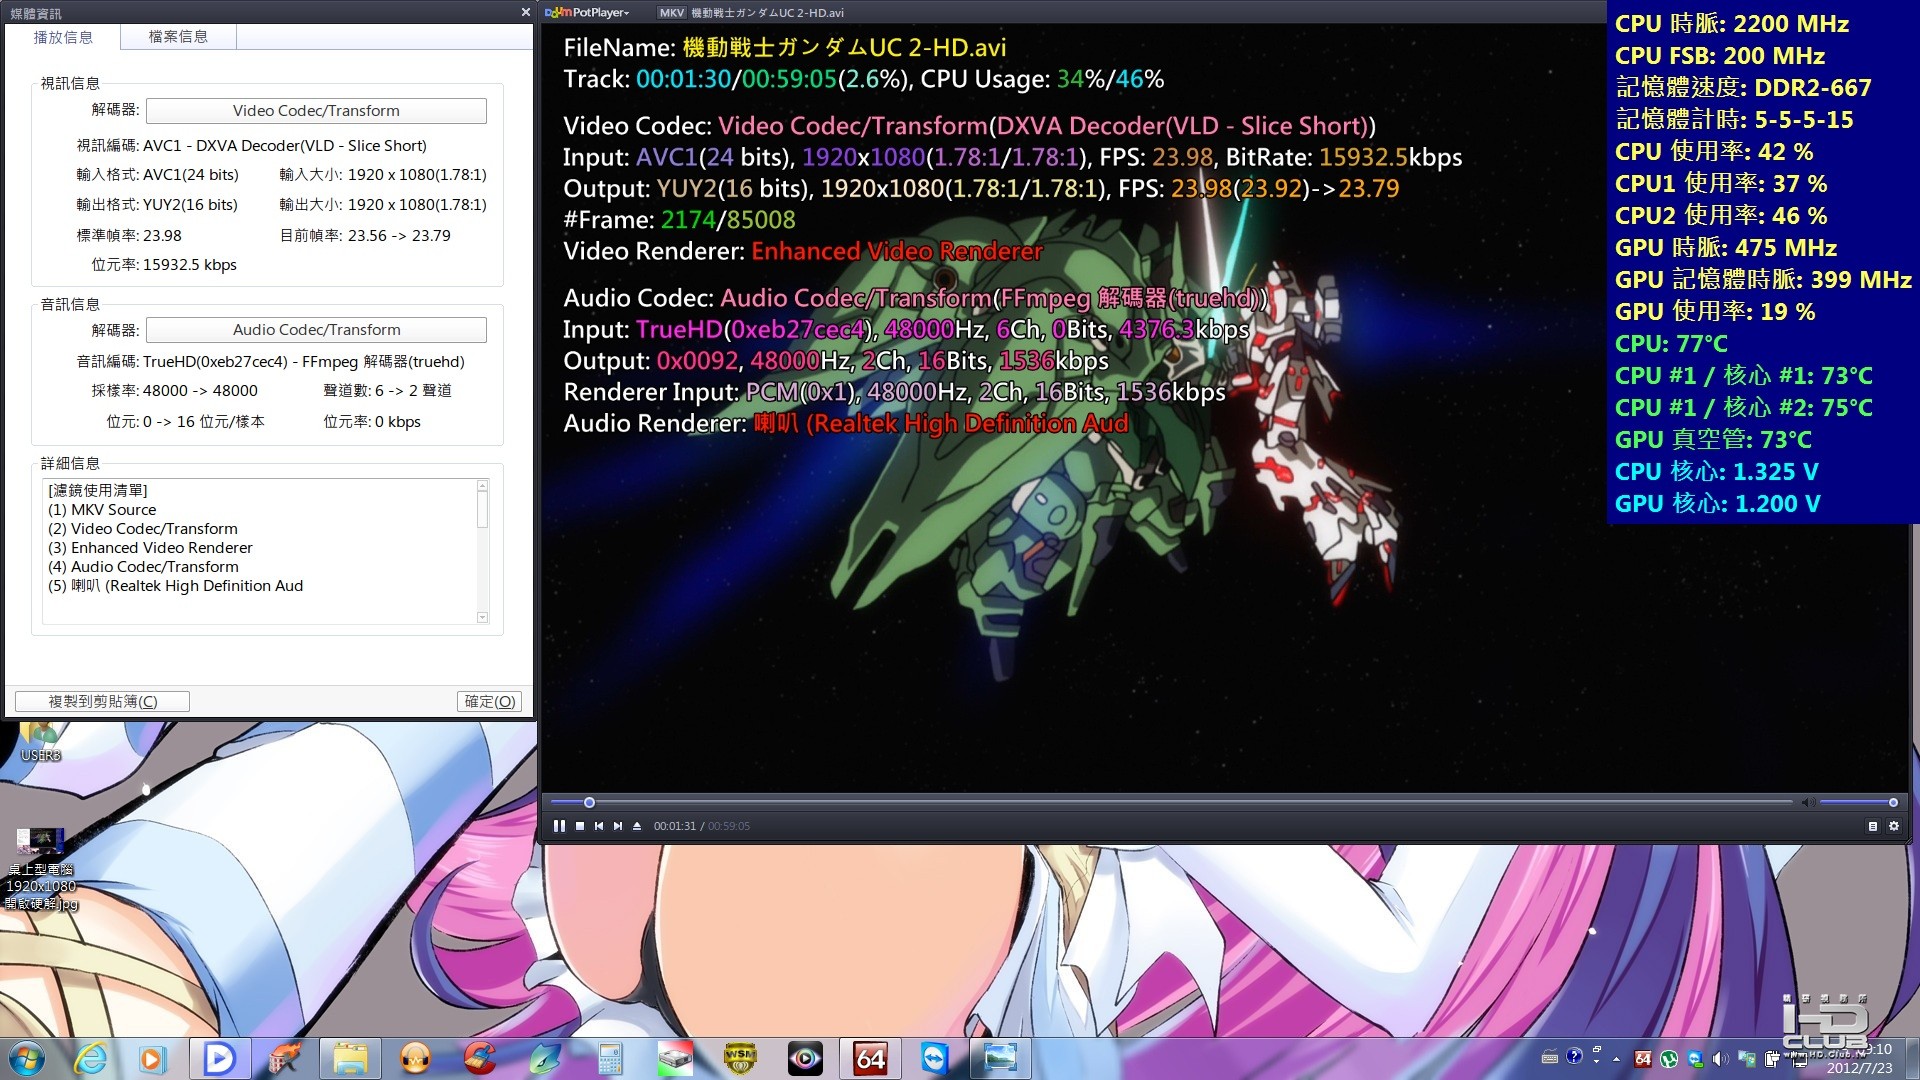Open the eye-shaped media player taskbar icon
The width and height of the screenshot is (1920, 1080).
tap(805, 1058)
